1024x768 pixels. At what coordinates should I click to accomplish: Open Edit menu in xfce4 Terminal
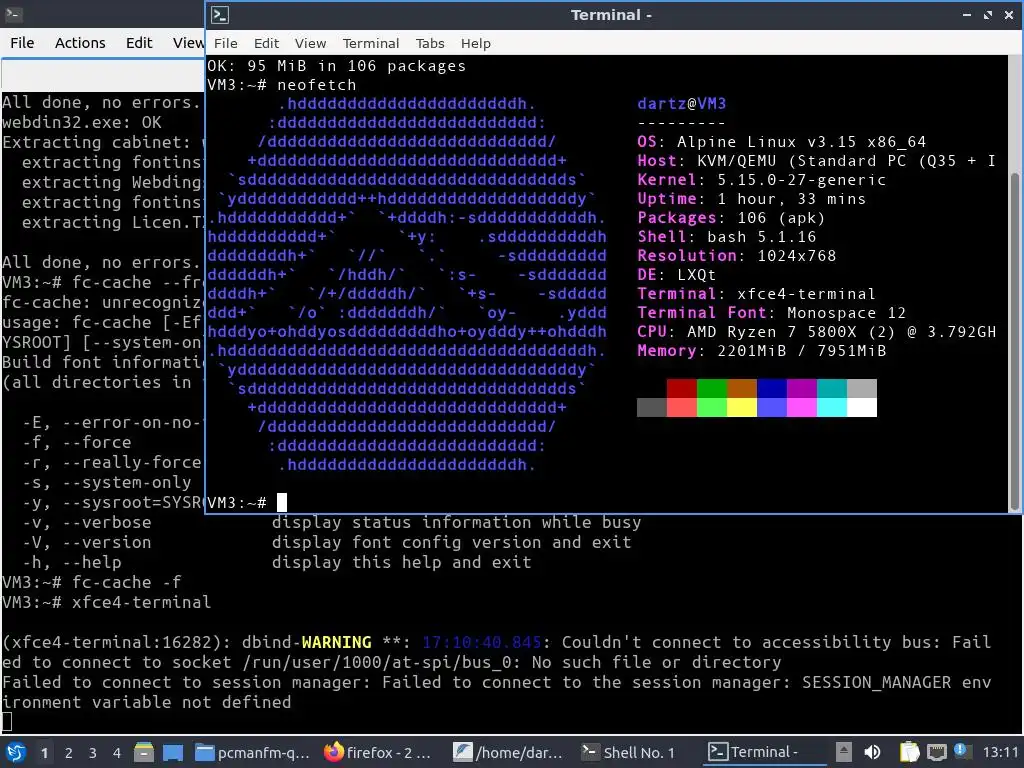click(x=266, y=43)
